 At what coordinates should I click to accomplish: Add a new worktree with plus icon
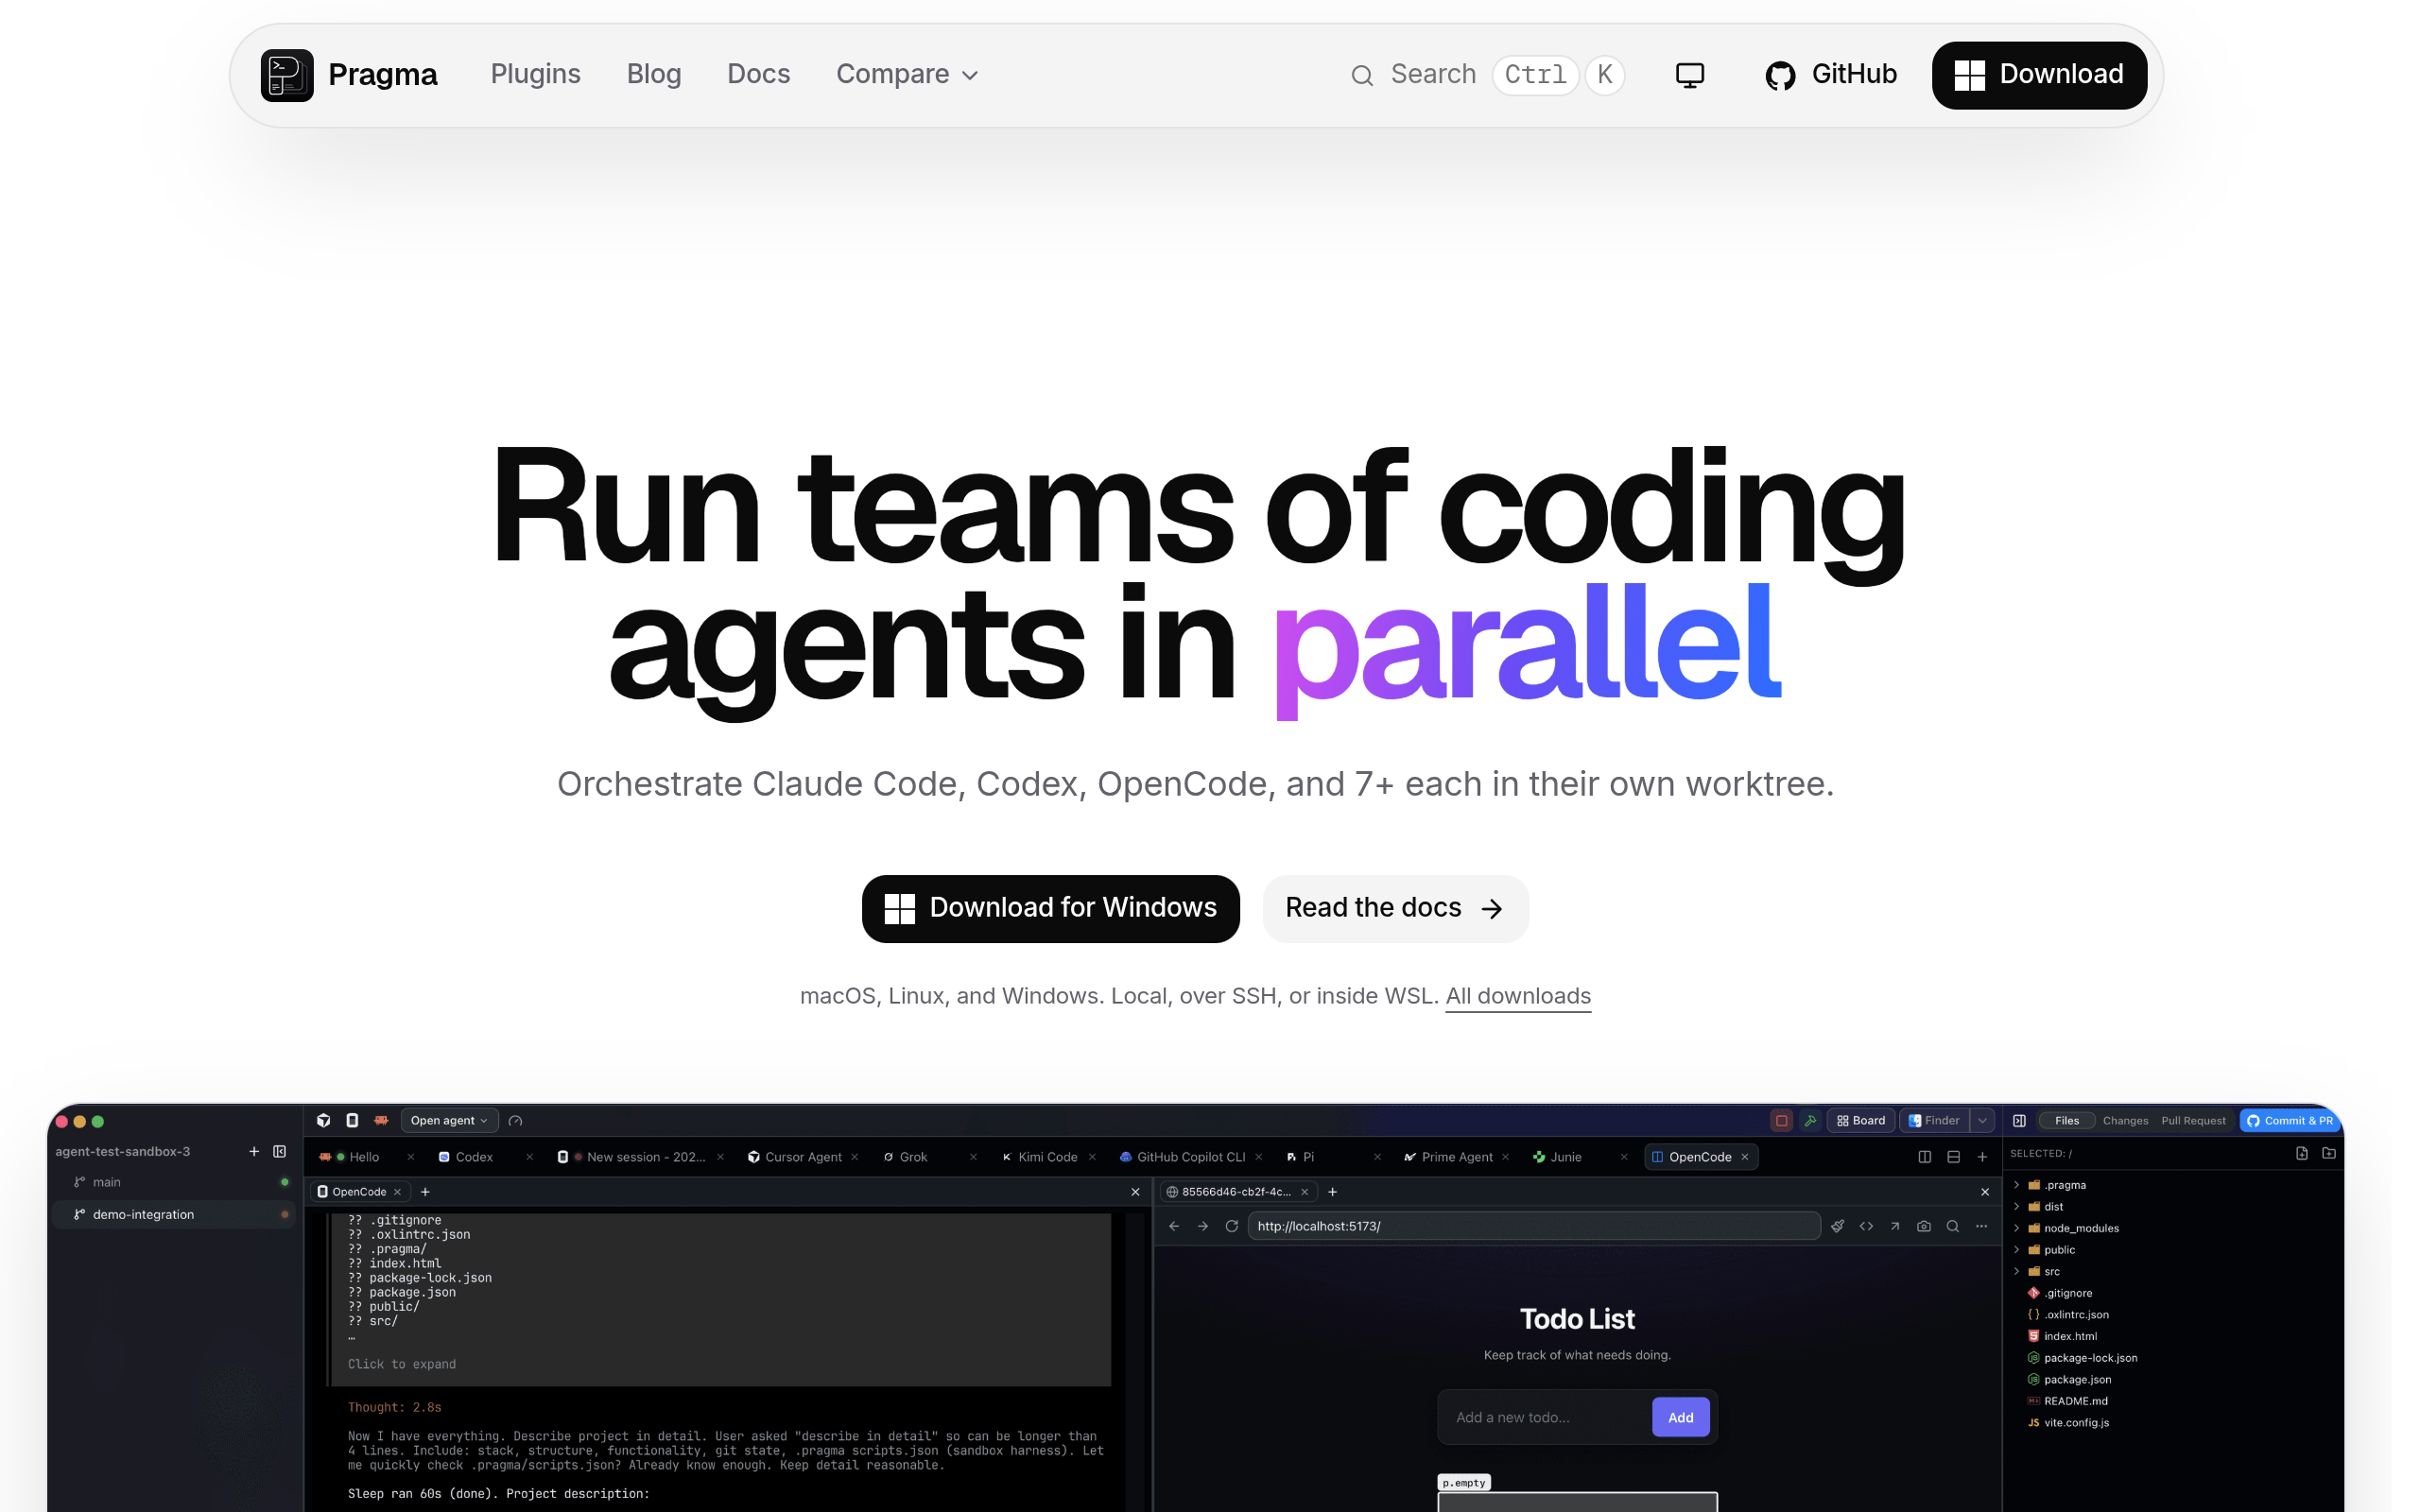pyautogui.click(x=254, y=1151)
